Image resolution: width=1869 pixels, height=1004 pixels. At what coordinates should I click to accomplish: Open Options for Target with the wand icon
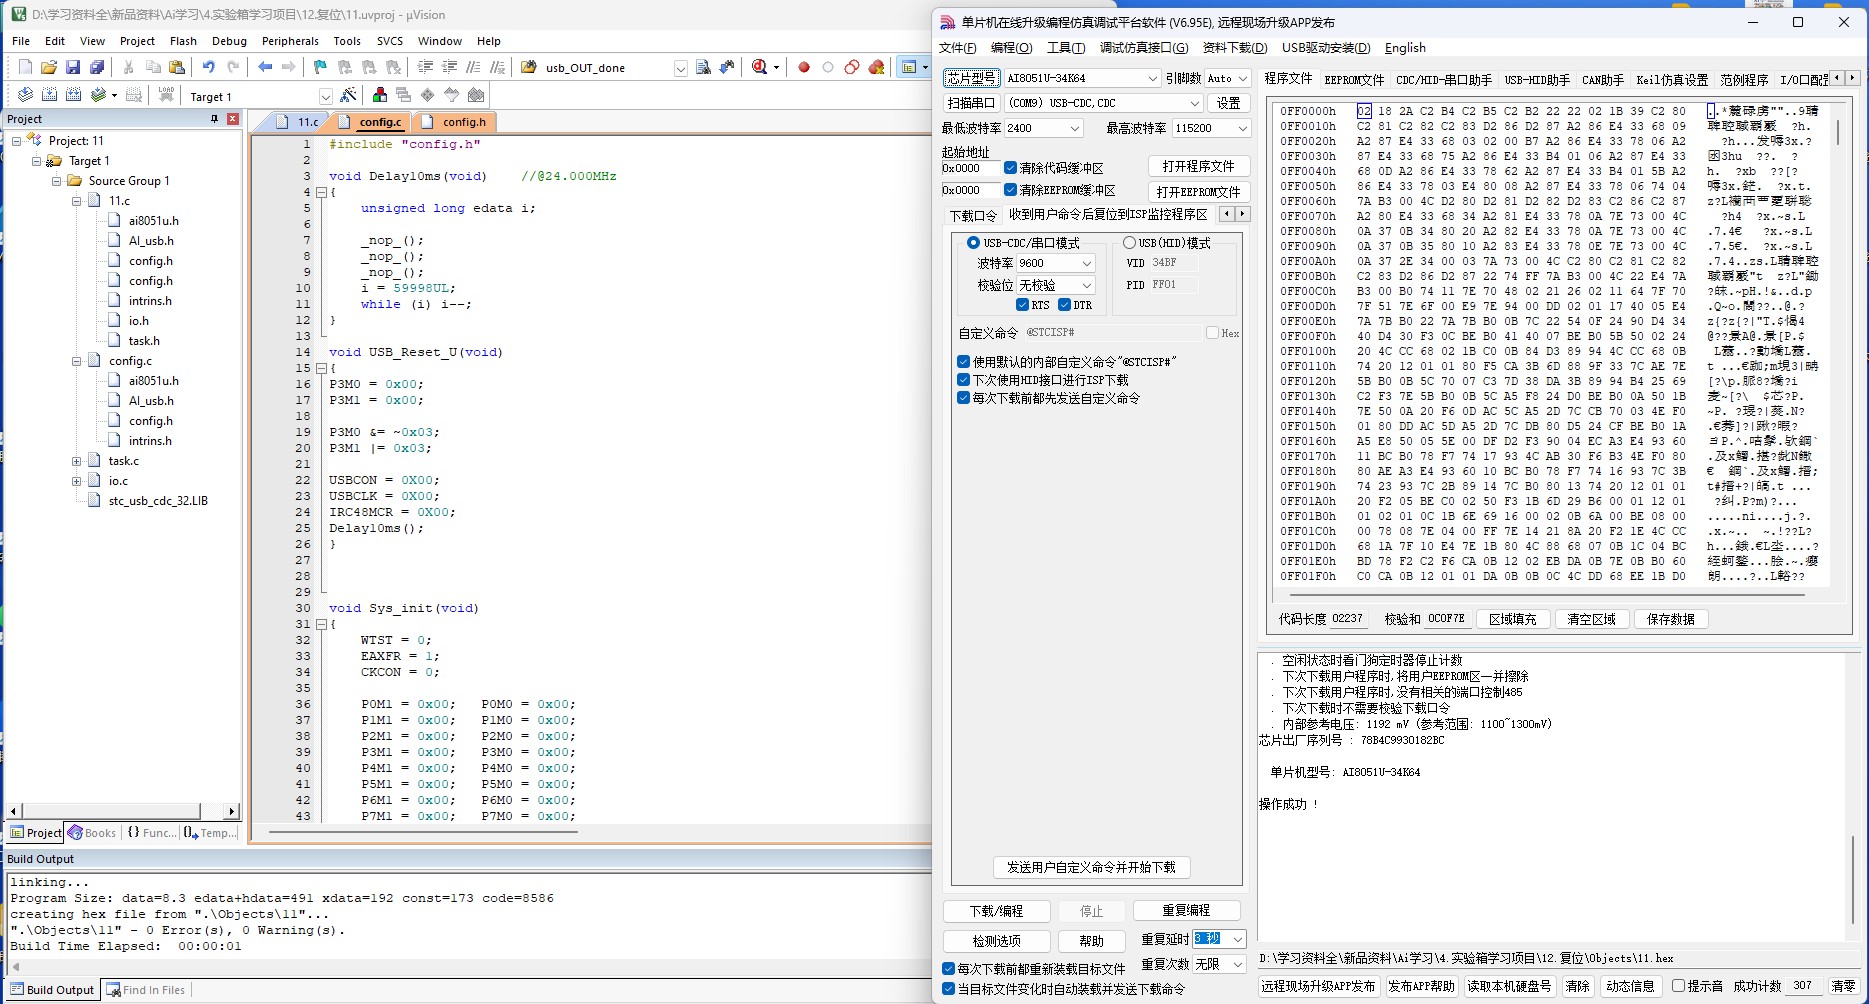coord(347,95)
